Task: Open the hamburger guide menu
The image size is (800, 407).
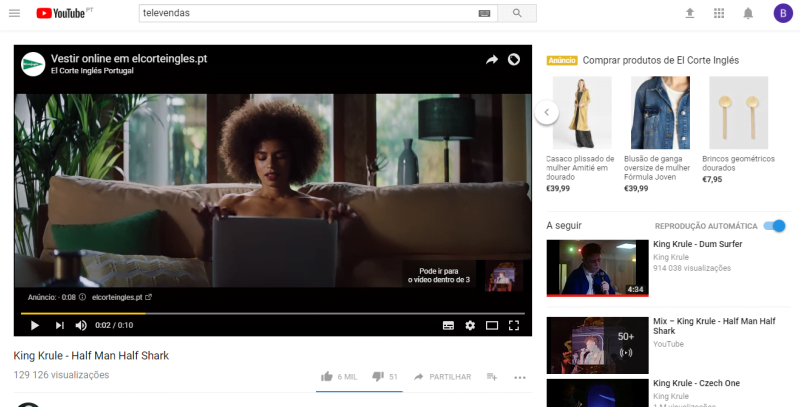Action: (14, 13)
